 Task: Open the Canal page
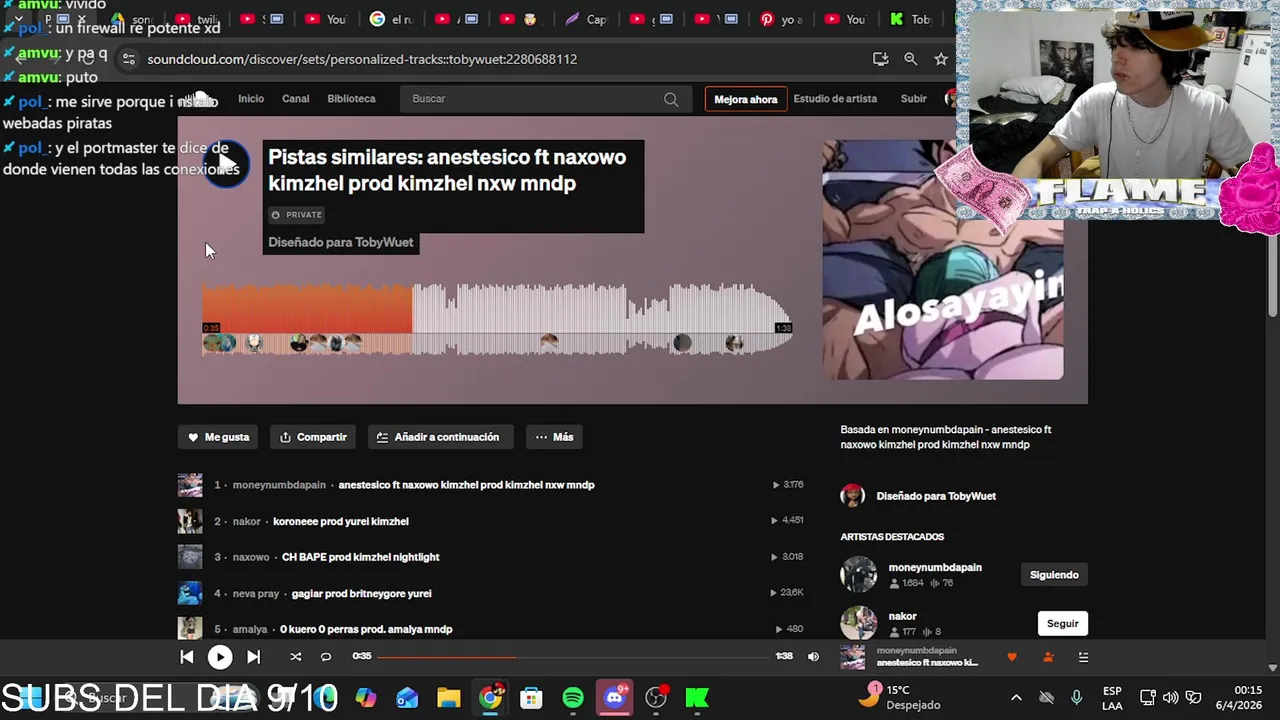tap(295, 99)
